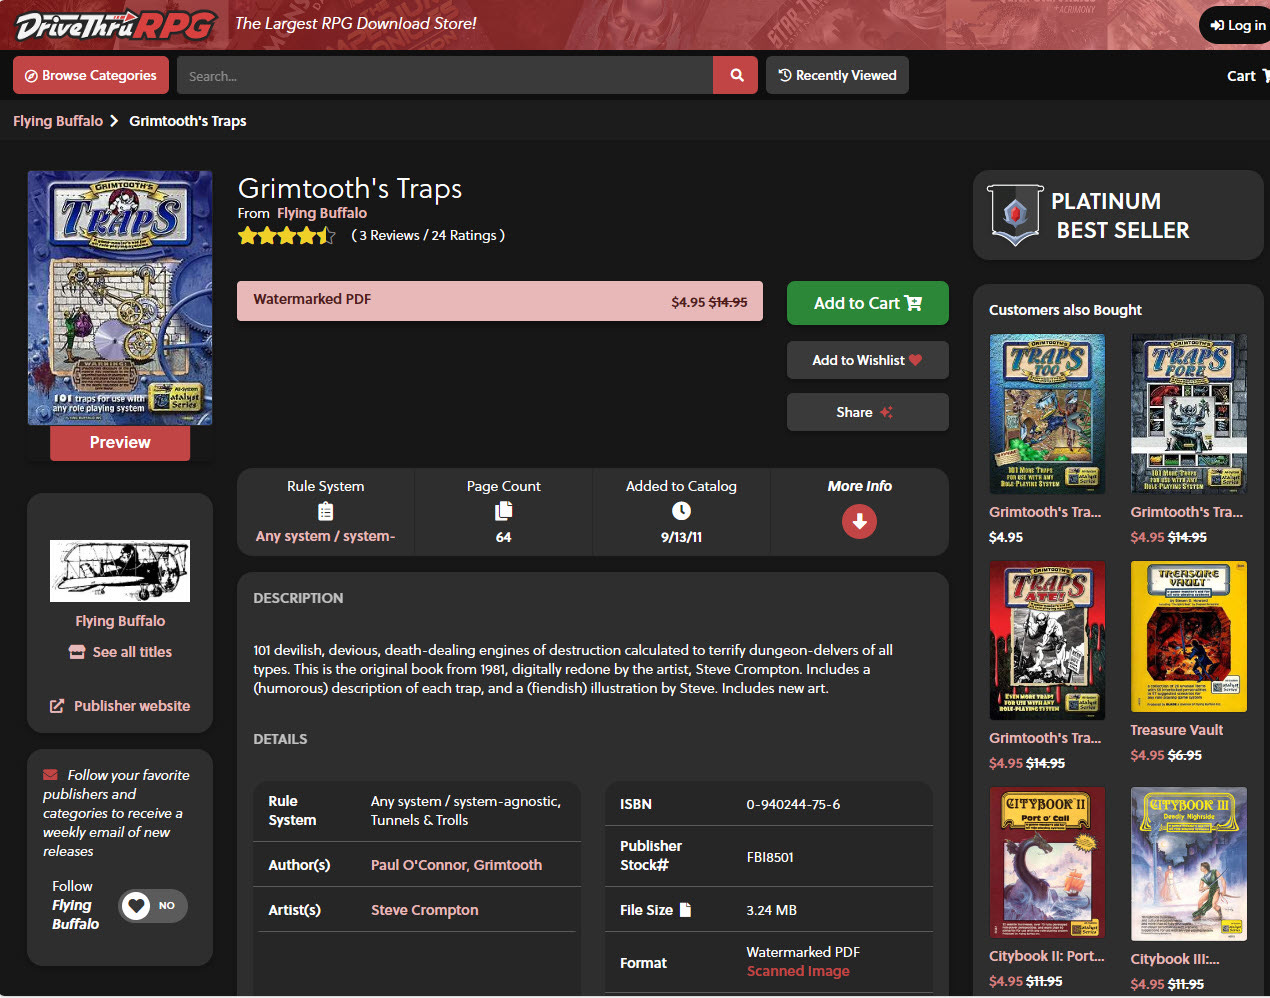This screenshot has width=1270, height=998.
Task: Click the Grimtooth's Traps cover image
Action: (x=120, y=298)
